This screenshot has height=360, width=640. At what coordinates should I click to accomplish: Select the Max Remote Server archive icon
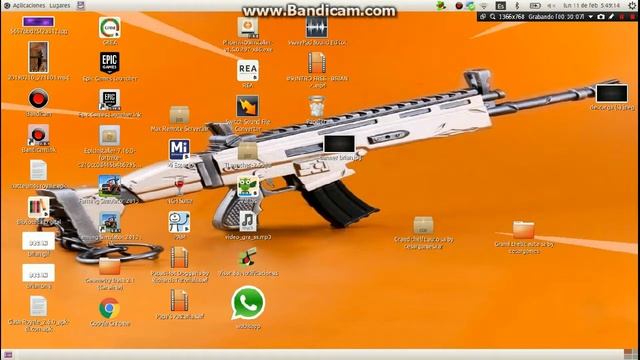(180, 115)
